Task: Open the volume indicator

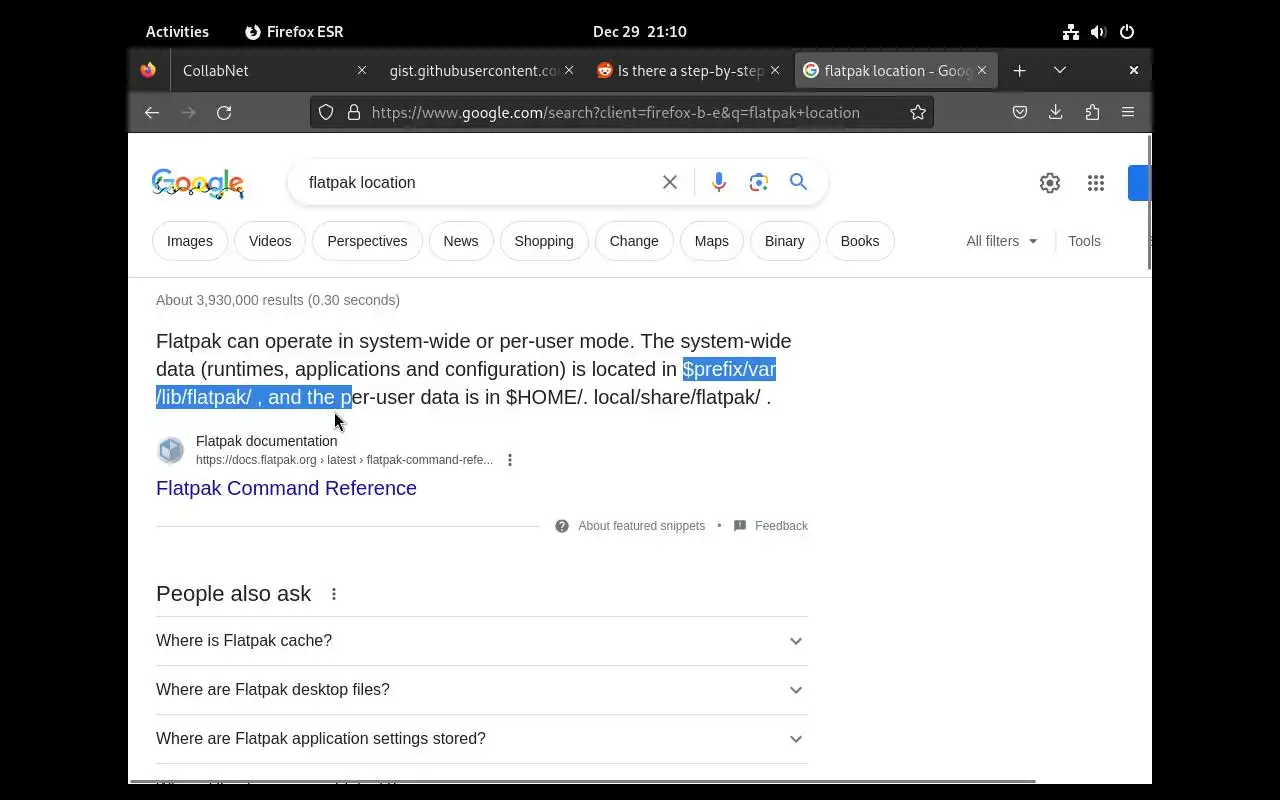Action: [1099, 32]
